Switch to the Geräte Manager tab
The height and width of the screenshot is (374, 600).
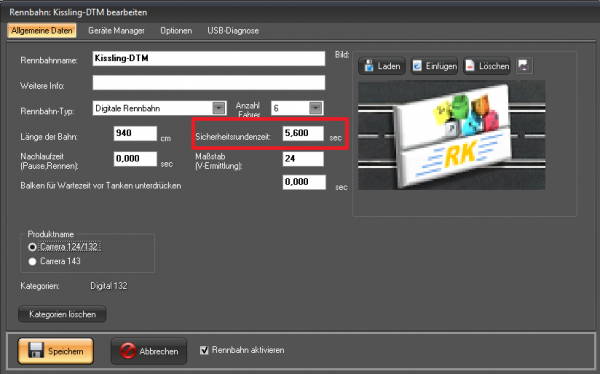[x=116, y=31]
